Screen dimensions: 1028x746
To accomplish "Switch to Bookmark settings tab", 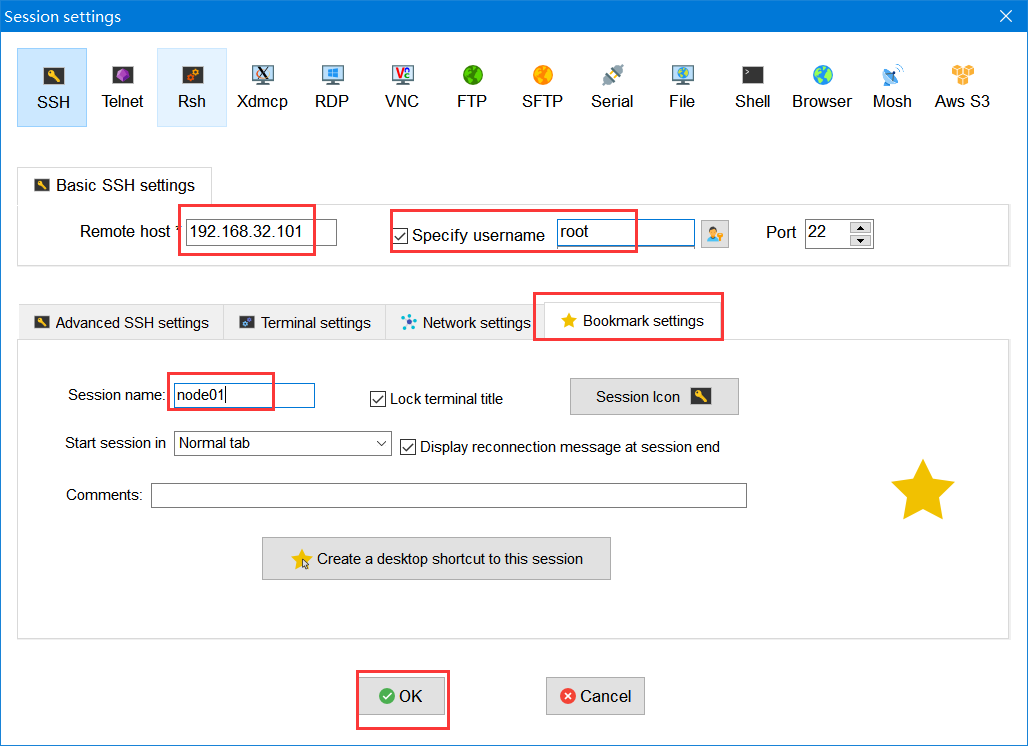I will point(633,321).
